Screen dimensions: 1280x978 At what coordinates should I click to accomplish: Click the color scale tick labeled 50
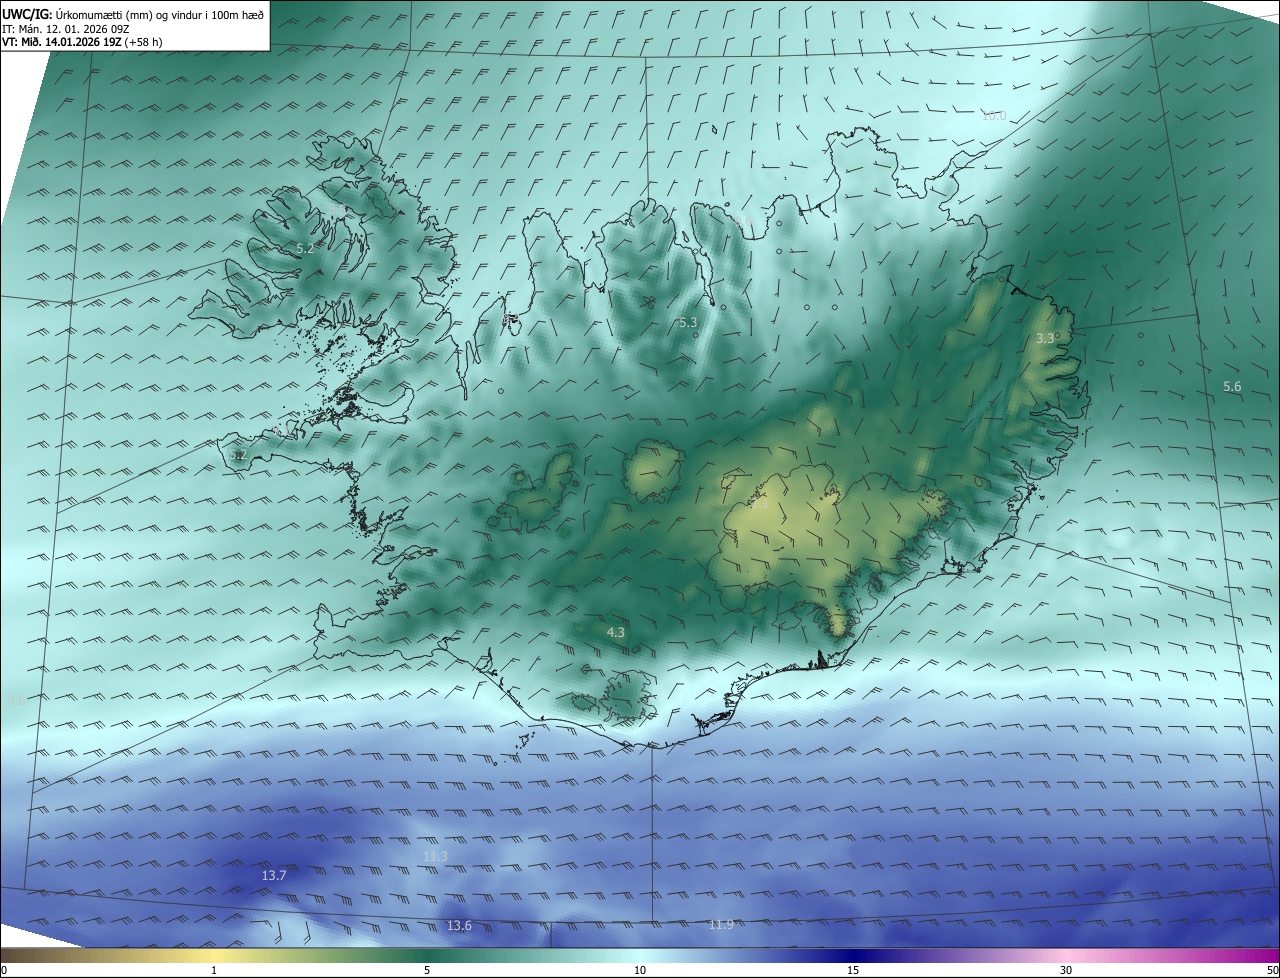point(1272,970)
